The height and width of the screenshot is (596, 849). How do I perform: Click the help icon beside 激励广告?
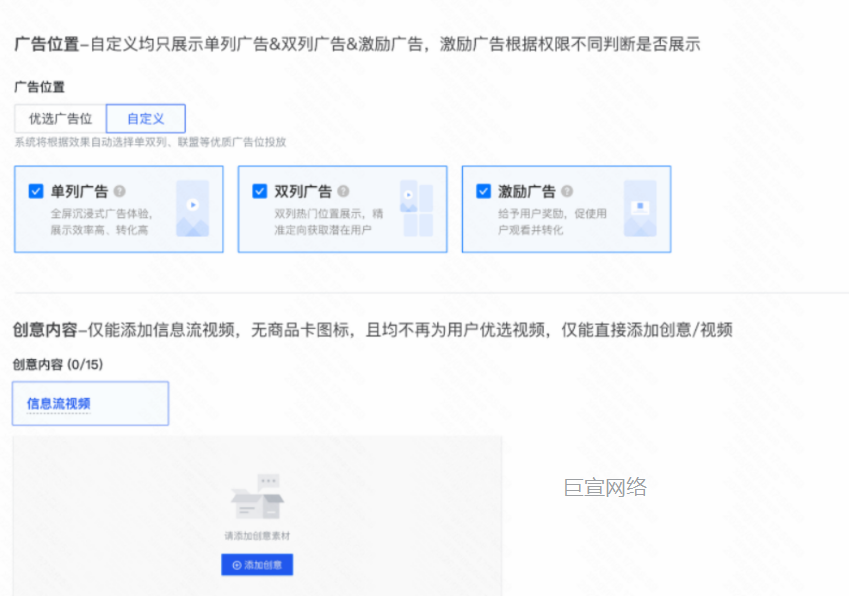click(x=569, y=189)
